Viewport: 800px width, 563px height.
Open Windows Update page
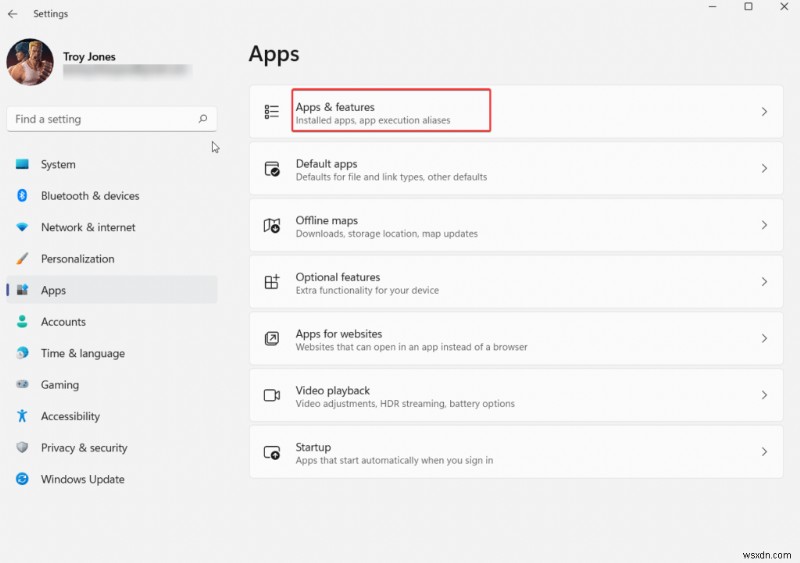click(112, 479)
